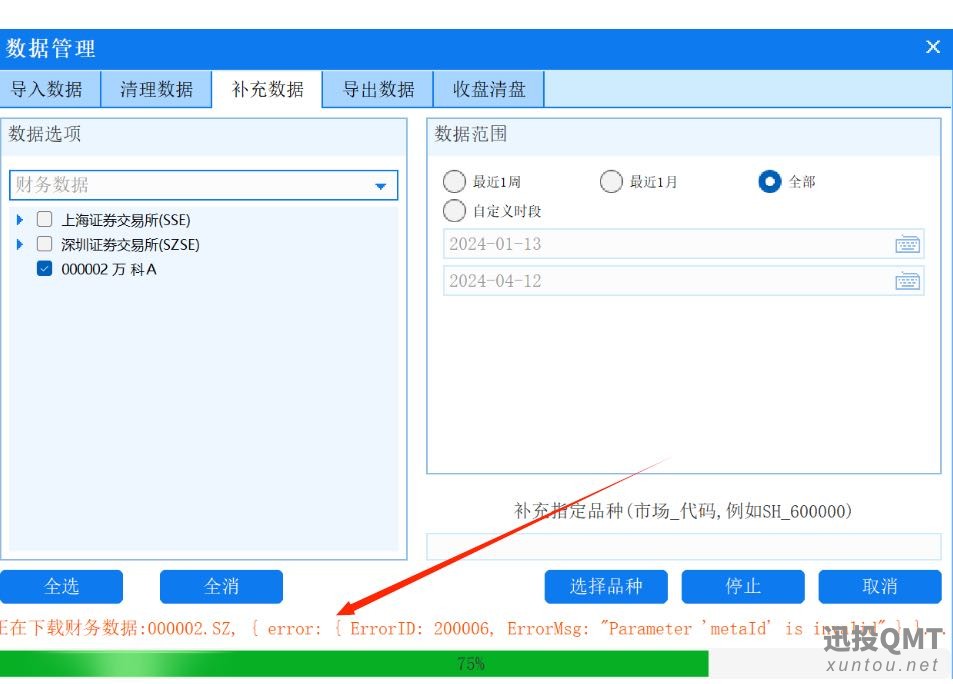
Task: Click the 取消 button
Action: [879, 586]
